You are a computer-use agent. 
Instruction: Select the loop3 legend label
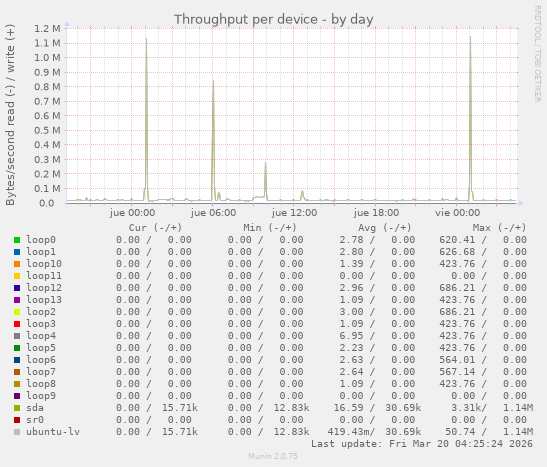(x=41, y=324)
